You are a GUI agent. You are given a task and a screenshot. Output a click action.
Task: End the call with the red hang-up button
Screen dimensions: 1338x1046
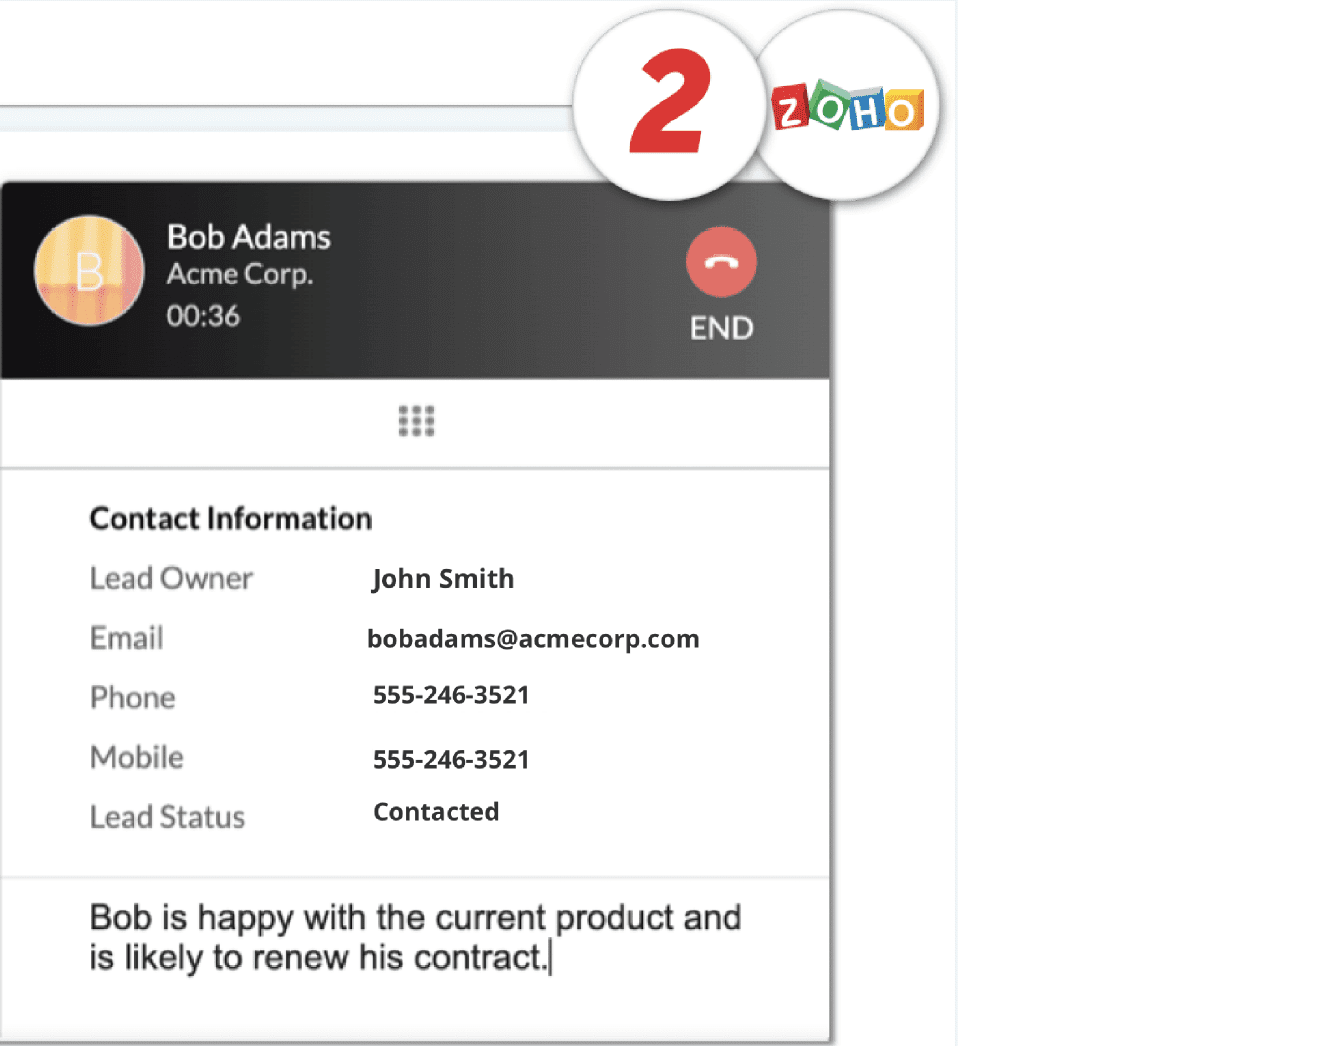721,262
